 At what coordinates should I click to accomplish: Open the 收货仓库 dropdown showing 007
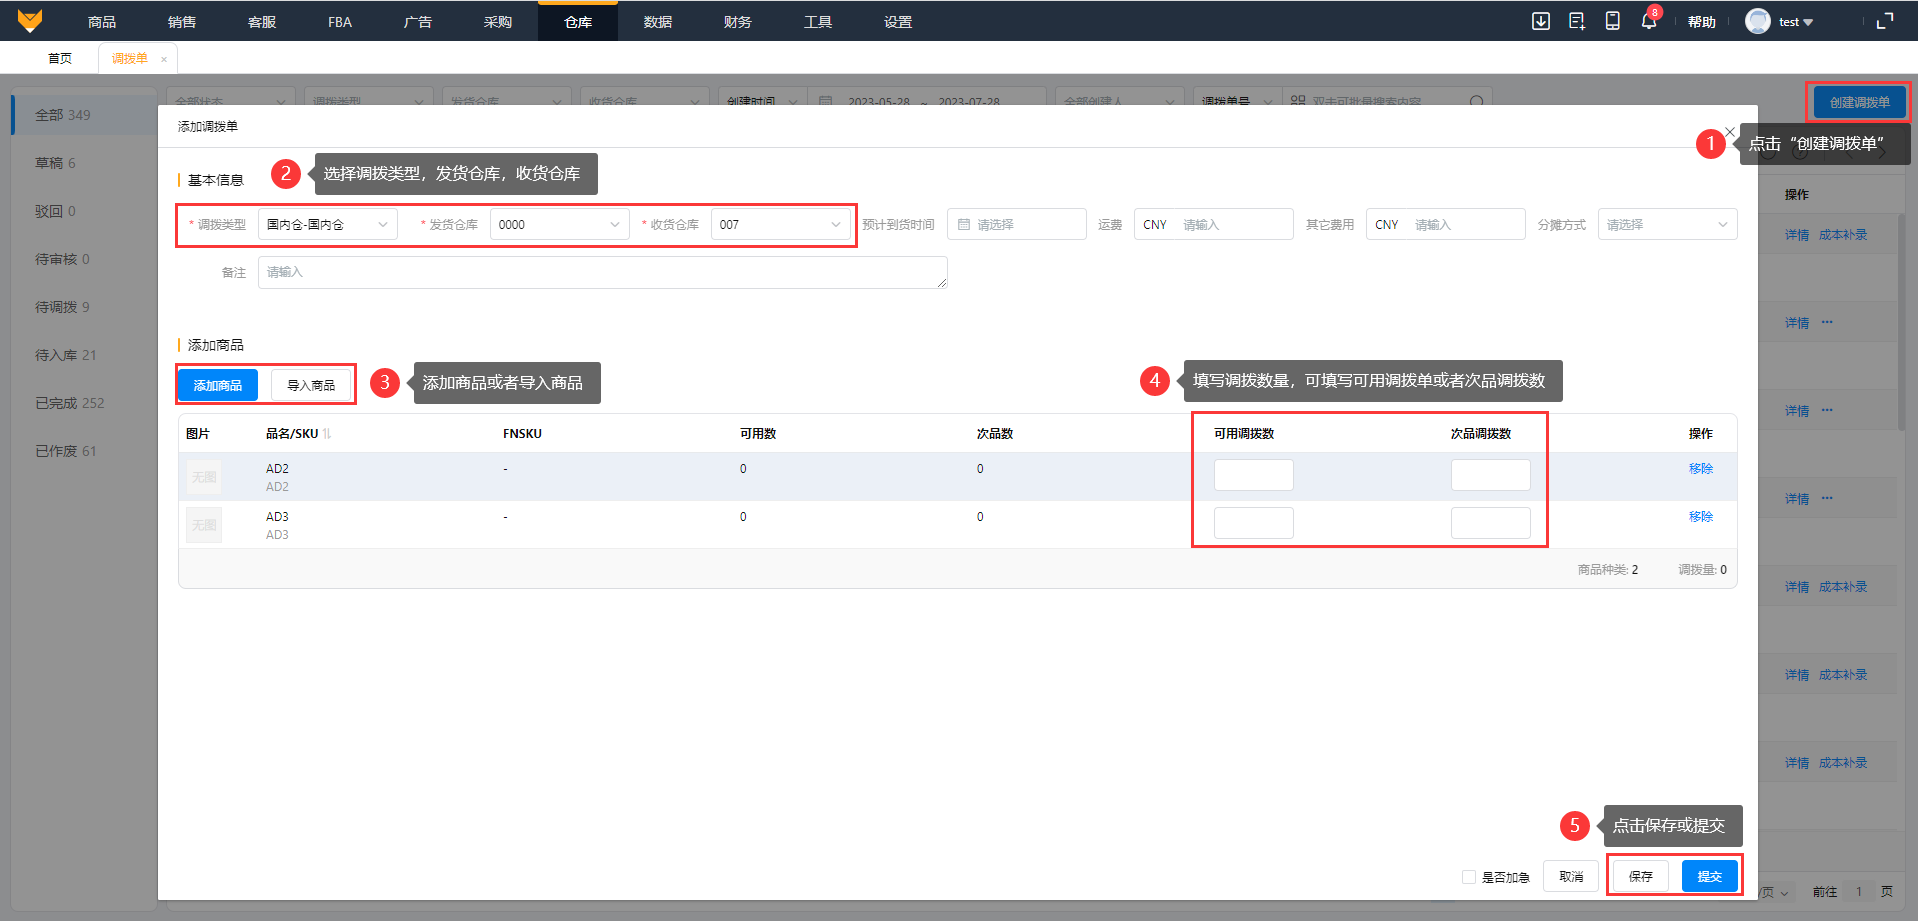coord(781,224)
